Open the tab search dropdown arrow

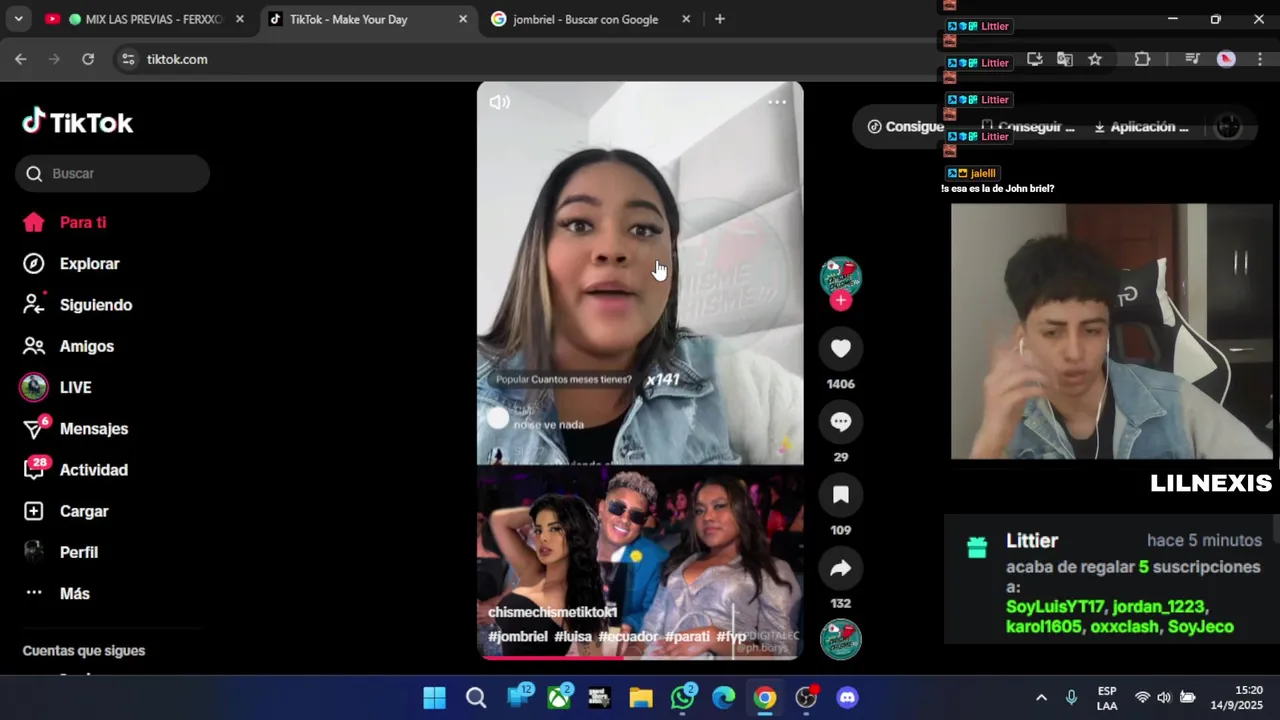18,19
